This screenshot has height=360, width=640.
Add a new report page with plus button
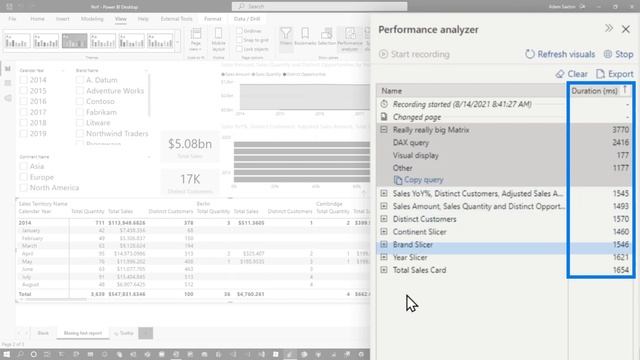coord(146,333)
